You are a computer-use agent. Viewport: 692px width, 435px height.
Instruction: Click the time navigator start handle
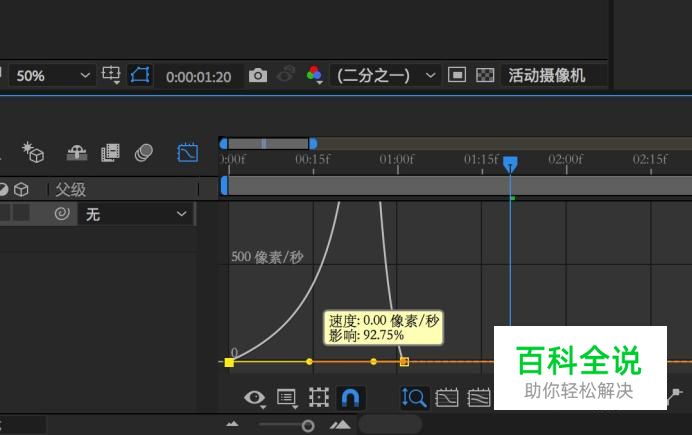point(223,143)
